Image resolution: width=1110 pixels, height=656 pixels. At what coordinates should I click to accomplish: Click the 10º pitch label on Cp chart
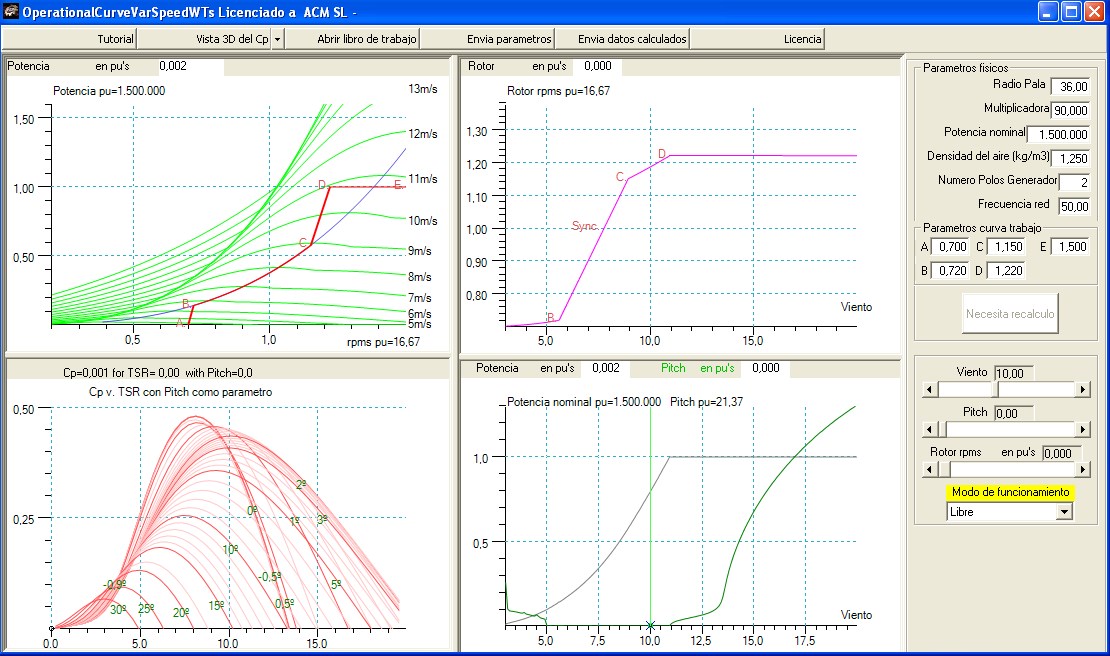click(230, 550)
